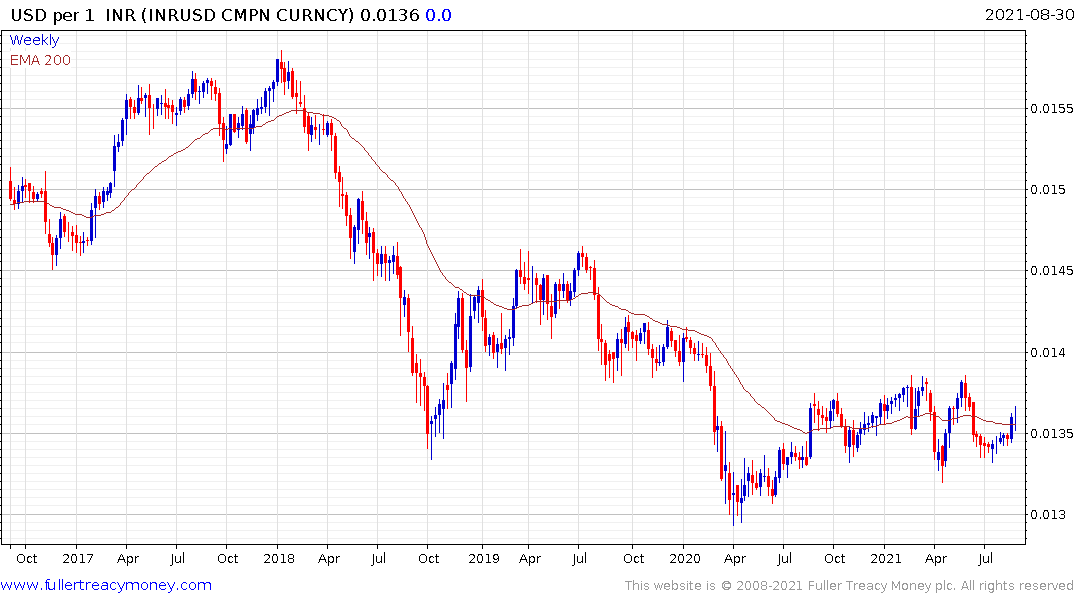Click the 0.014 price axis label
This screenshot has height=600, width=1075.
[1048, 352]
